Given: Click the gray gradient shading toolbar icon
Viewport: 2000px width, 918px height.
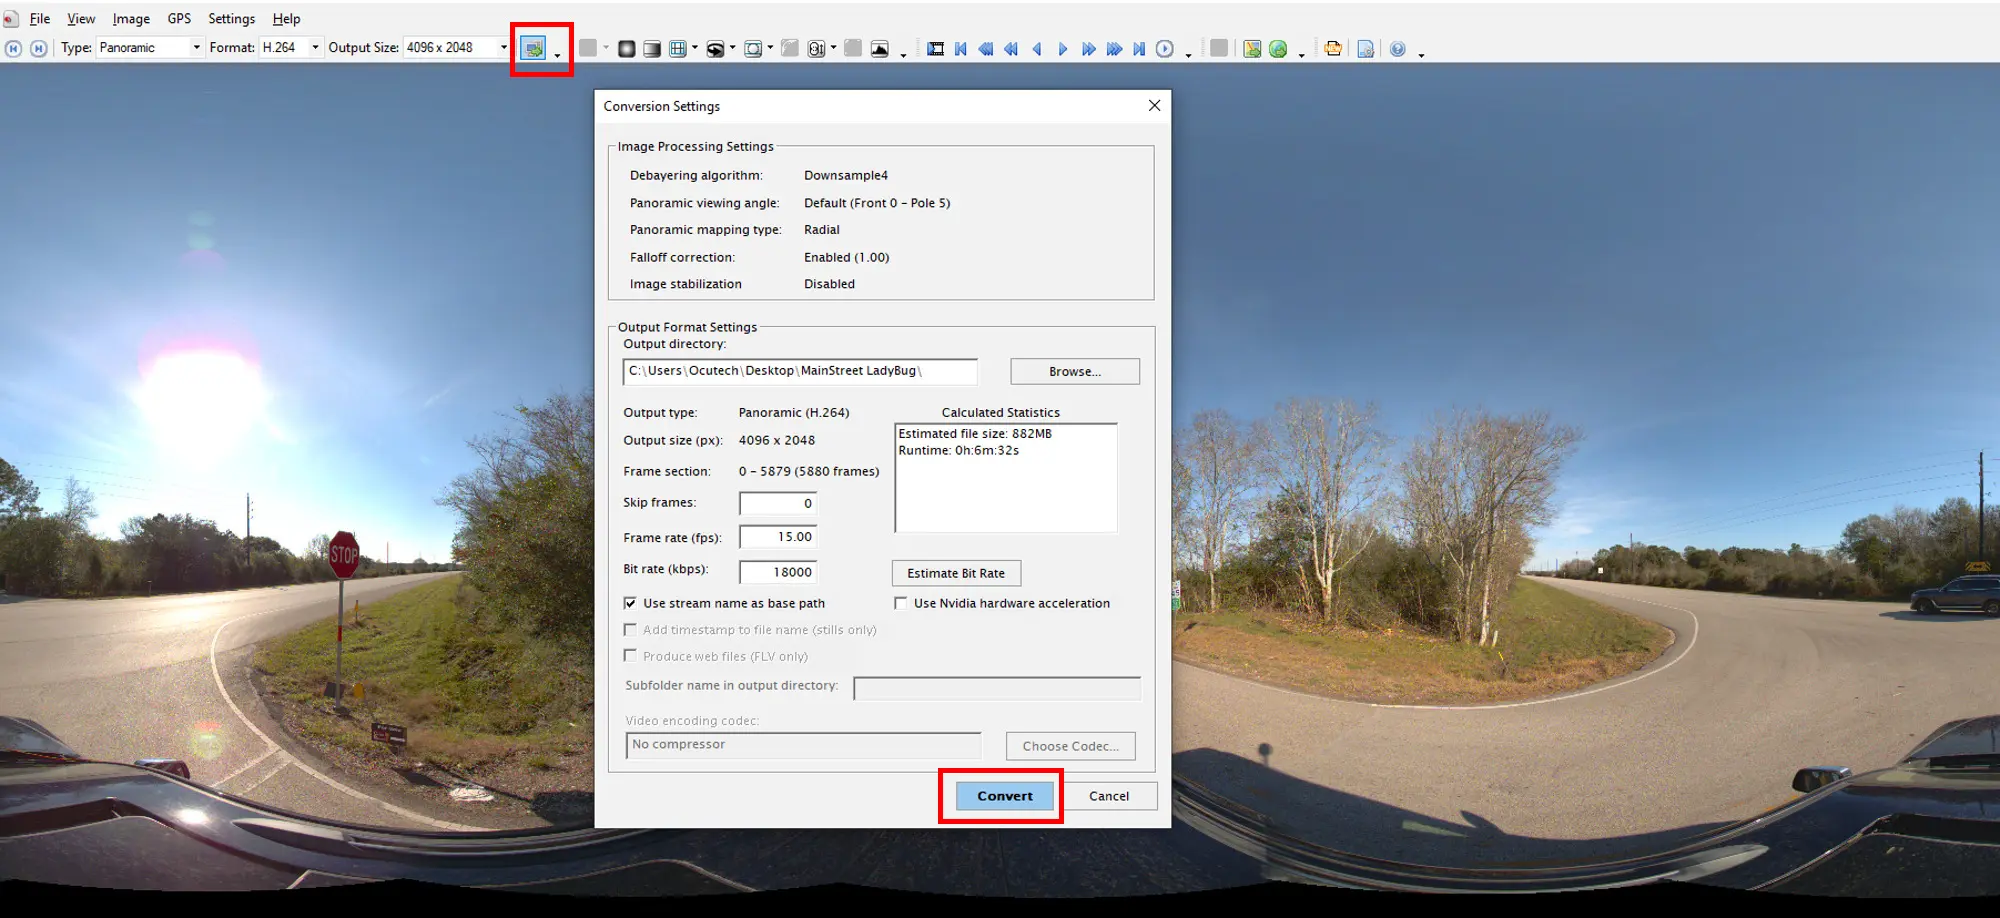Looking at the screenshot, I should pos(652,48).
